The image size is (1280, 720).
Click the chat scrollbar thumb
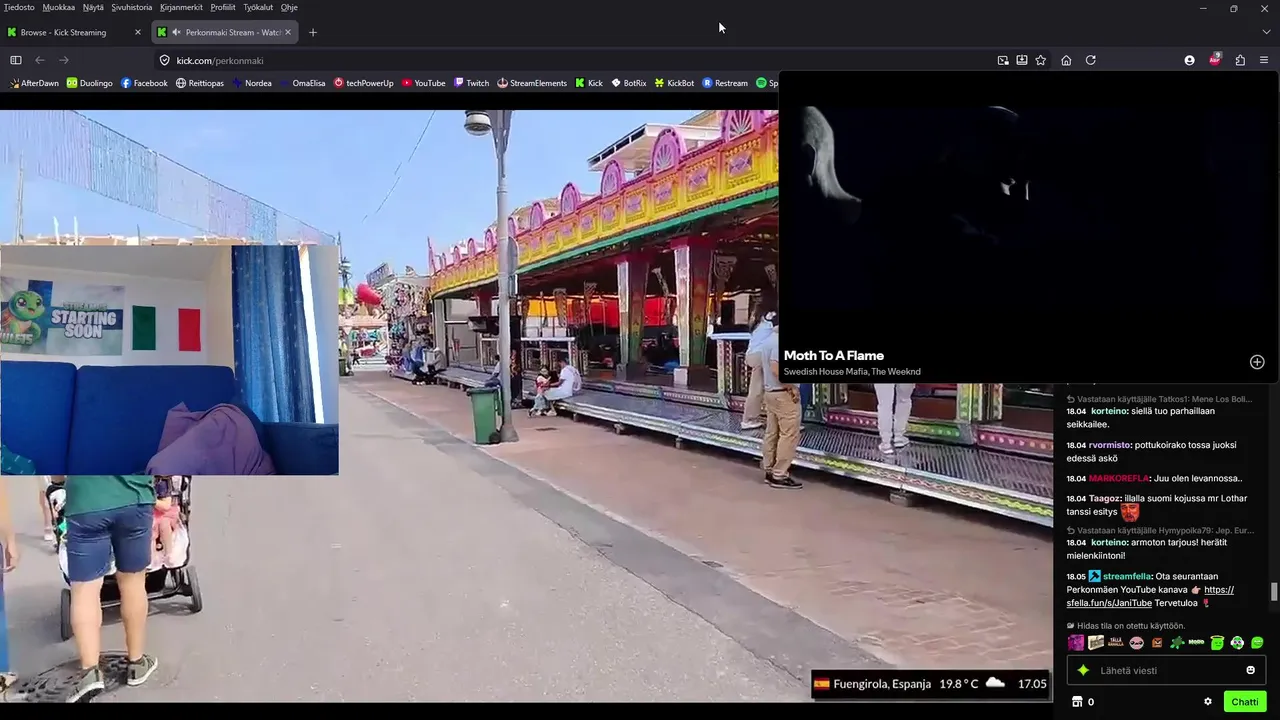point(1274,591)
